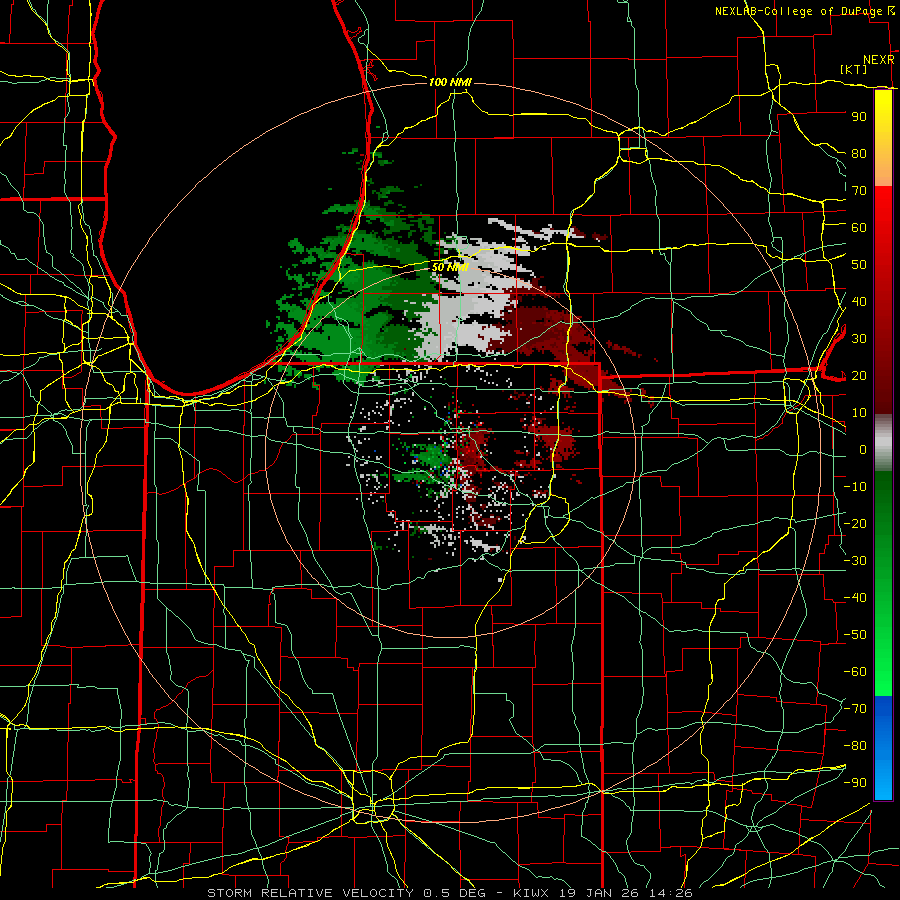Select the positive 80 knot scale label
The height and width of the screenshot is (900, 900).
(859, 154)
